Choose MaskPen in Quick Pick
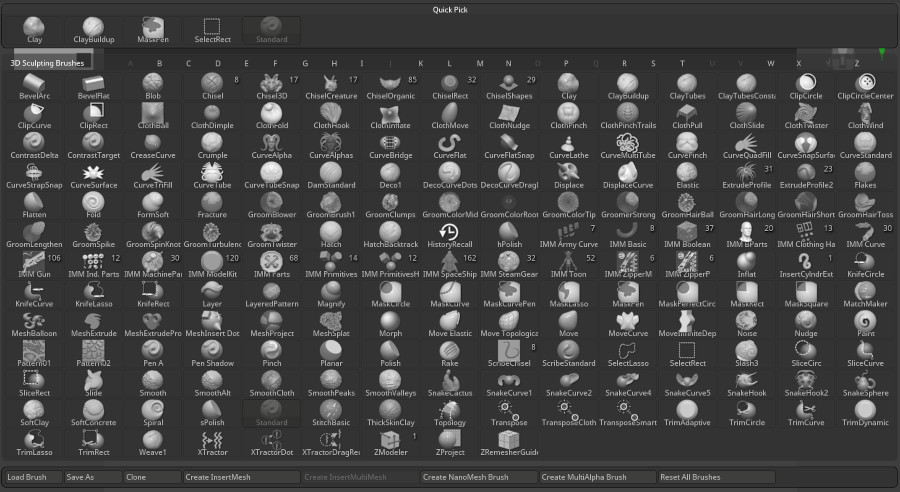Viewport: 900px width, 492px height. (153, 30)
